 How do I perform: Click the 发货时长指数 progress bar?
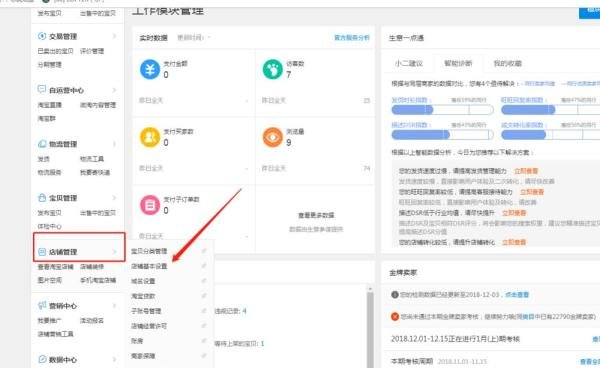pyautogui.click(x=442, y=110)
